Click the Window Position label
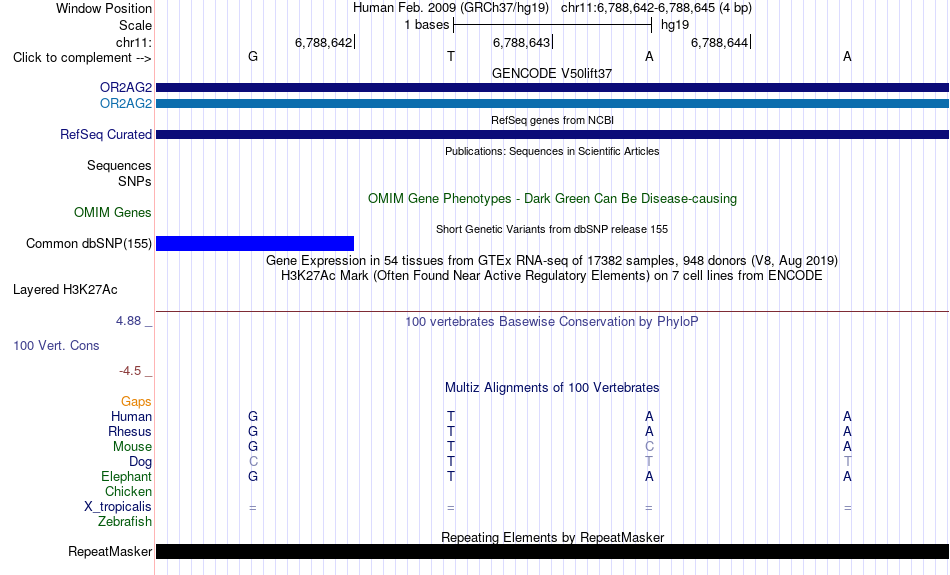Image resolution: width=950 pixels, height=575 pixels. [x=104, y=8]
